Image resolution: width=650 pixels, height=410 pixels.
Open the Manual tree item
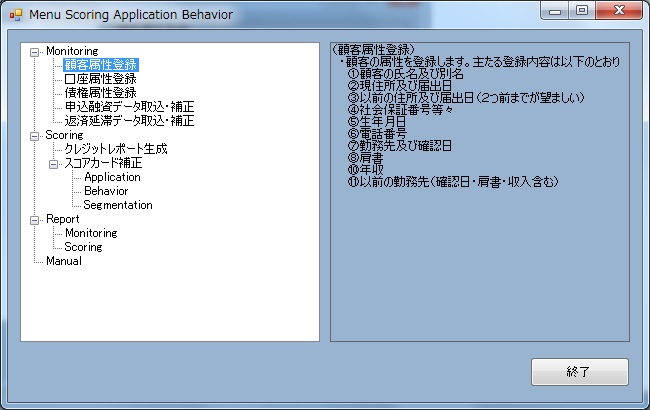[64, 261]
